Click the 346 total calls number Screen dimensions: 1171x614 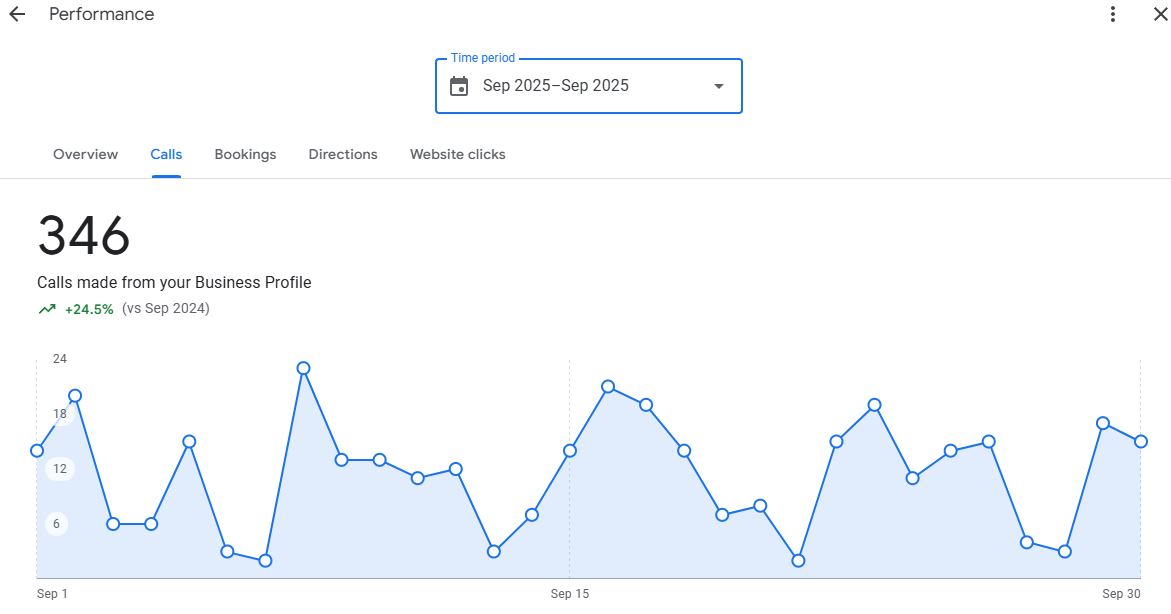click(x=84, y=236)
